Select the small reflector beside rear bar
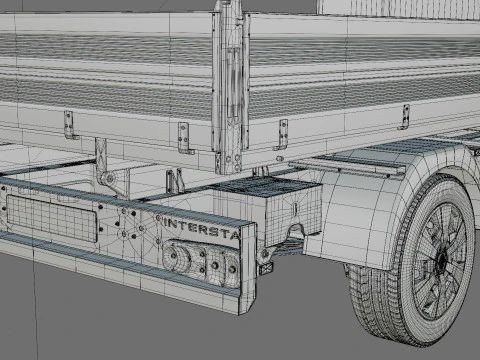Image resolution: width=480 pixels, height=360 pixels. [x=266, y=268]
